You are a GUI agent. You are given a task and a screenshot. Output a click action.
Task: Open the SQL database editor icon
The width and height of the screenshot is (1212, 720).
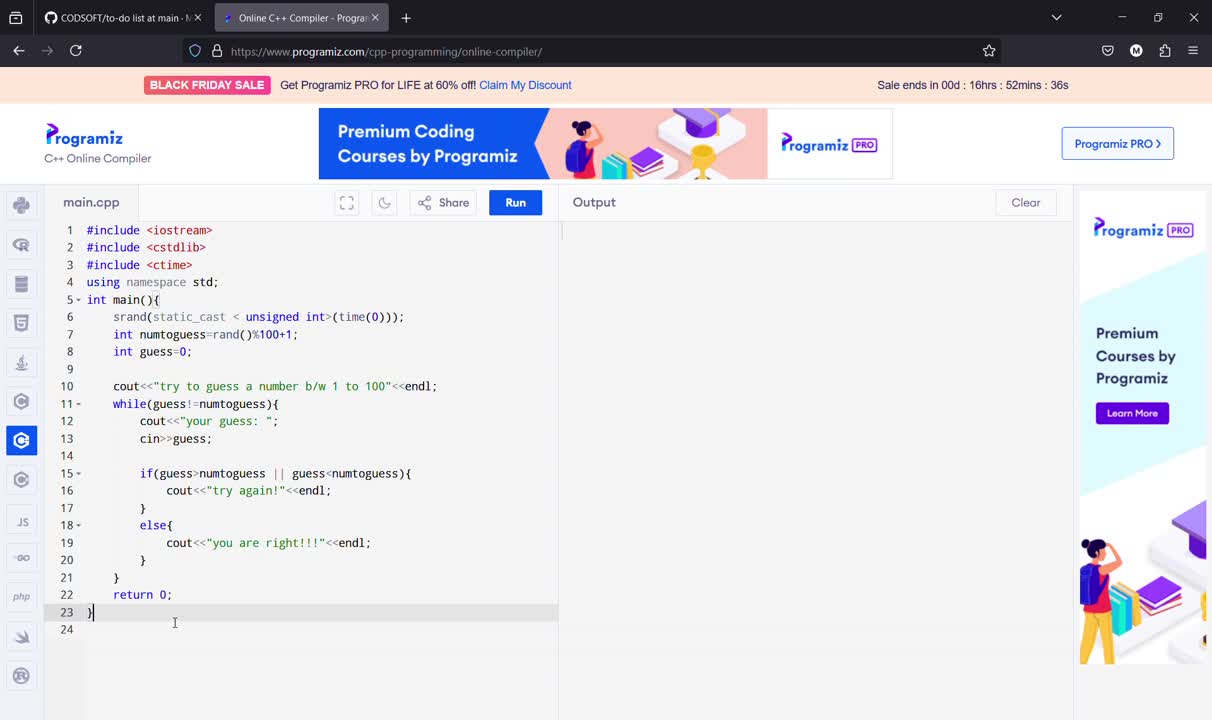(x=21, y=284)
